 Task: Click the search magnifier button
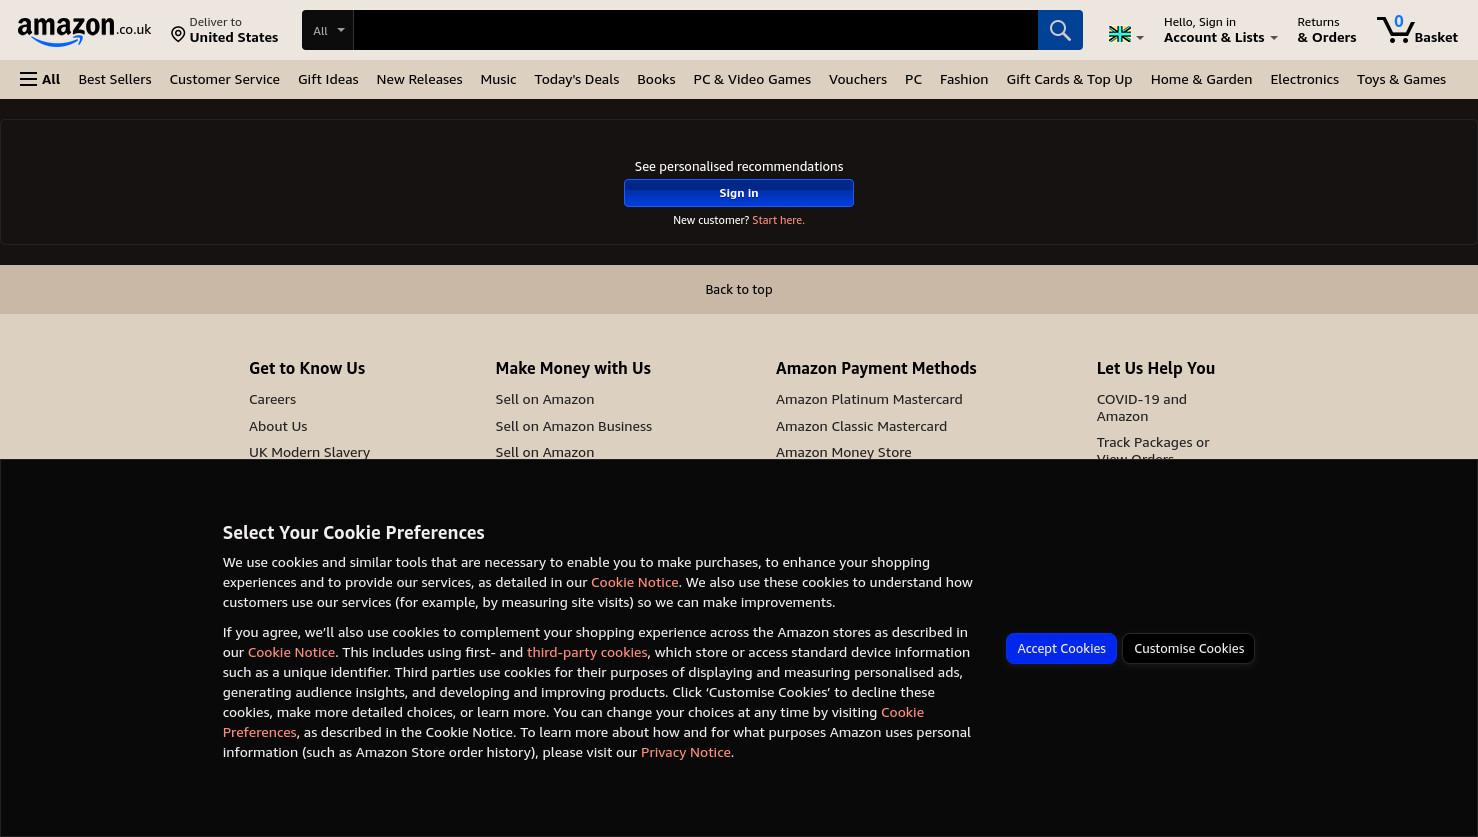point(1060,30)
